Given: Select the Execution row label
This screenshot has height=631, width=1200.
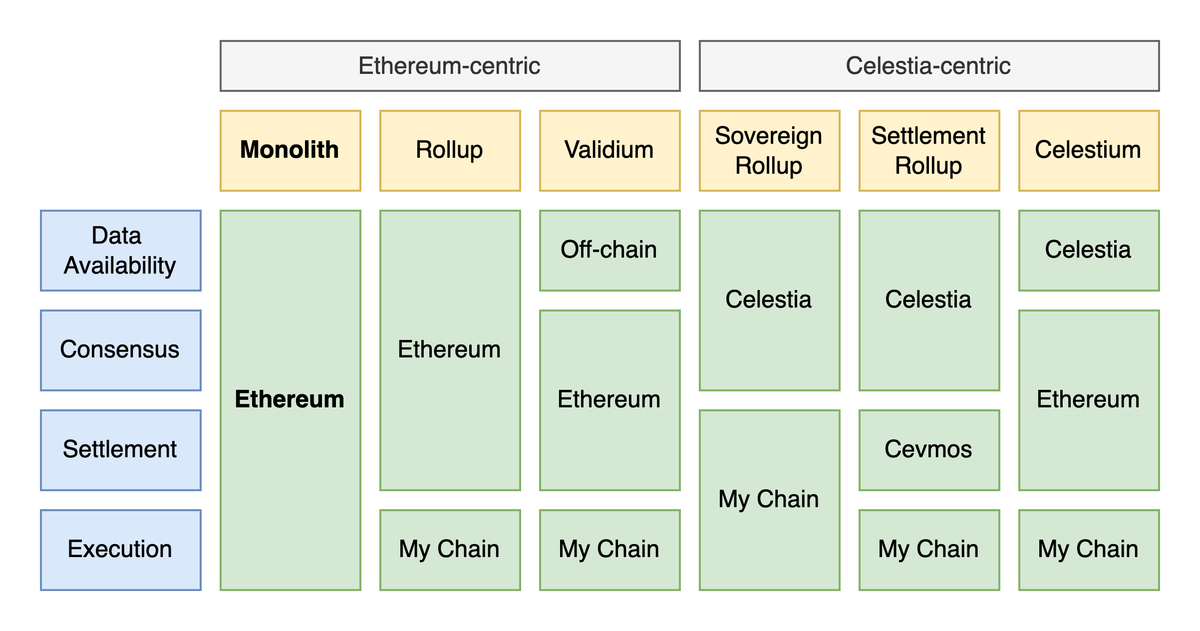Looking at the screenshot, I should 120,550.
